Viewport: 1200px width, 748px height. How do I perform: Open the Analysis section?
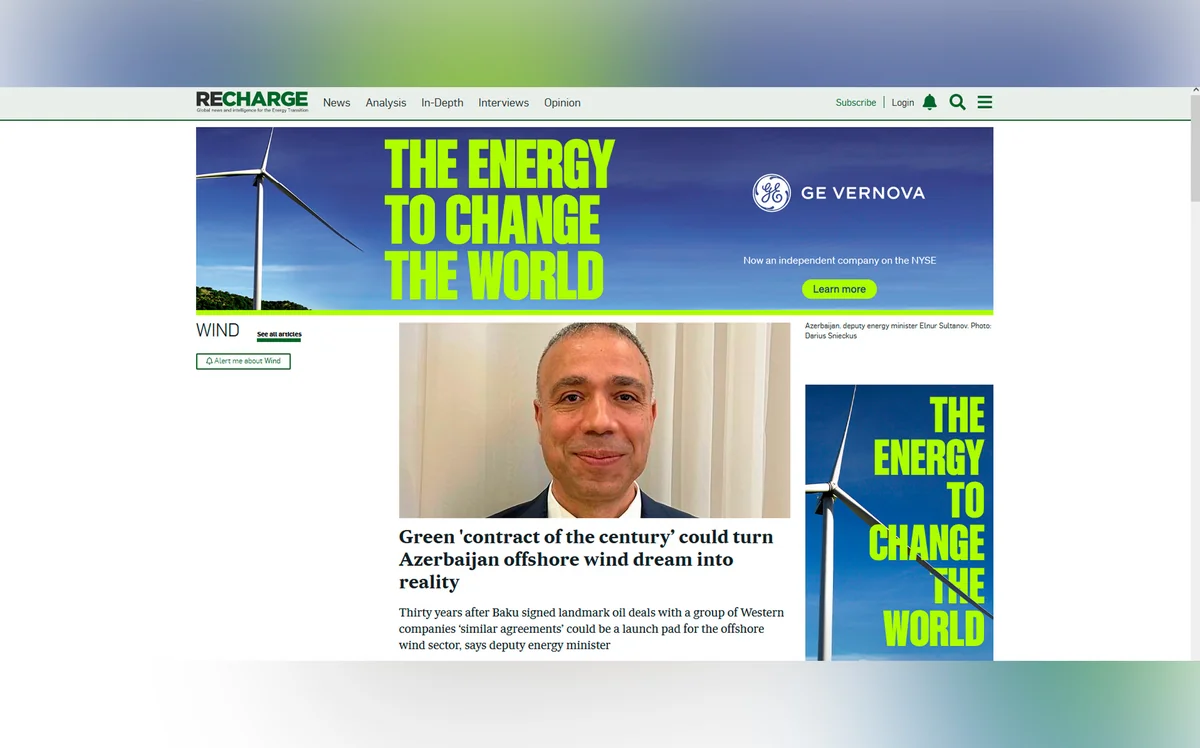click(386, 103)
